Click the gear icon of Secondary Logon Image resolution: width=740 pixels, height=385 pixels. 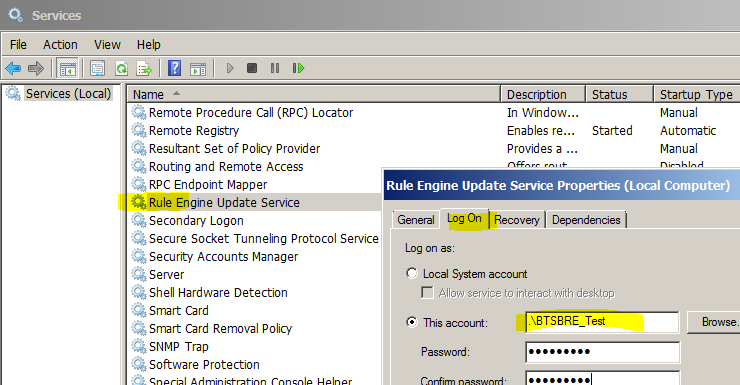pyautogui.click(x=139, y=220)
